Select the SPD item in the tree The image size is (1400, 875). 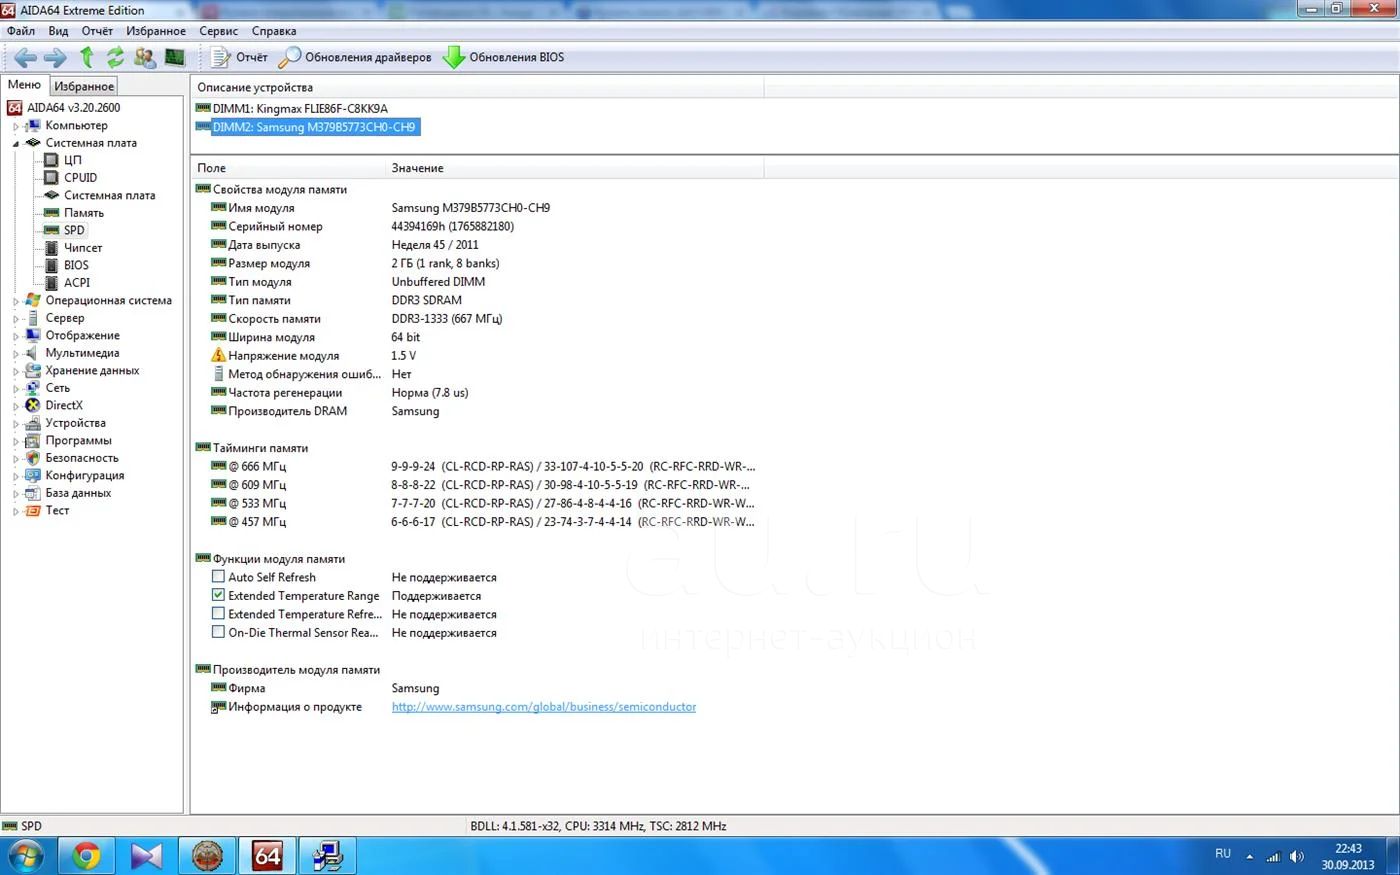[74, 230]
